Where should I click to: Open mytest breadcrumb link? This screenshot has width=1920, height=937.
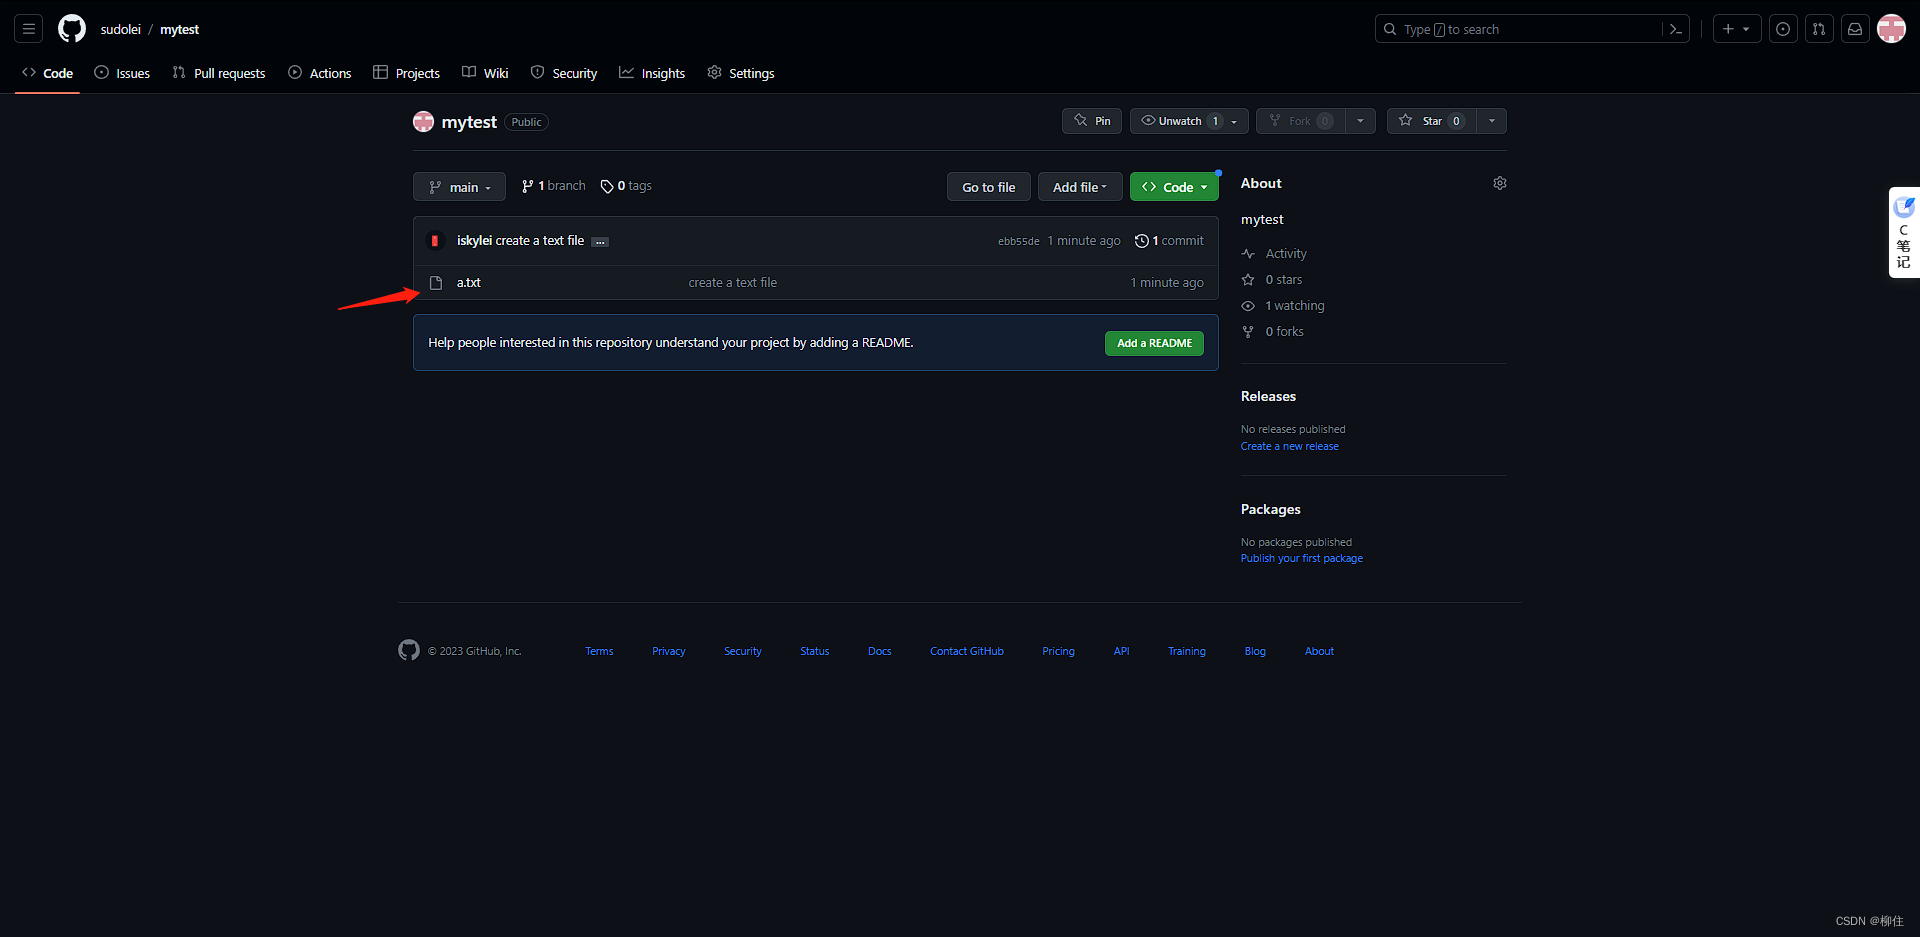[180, 29]
